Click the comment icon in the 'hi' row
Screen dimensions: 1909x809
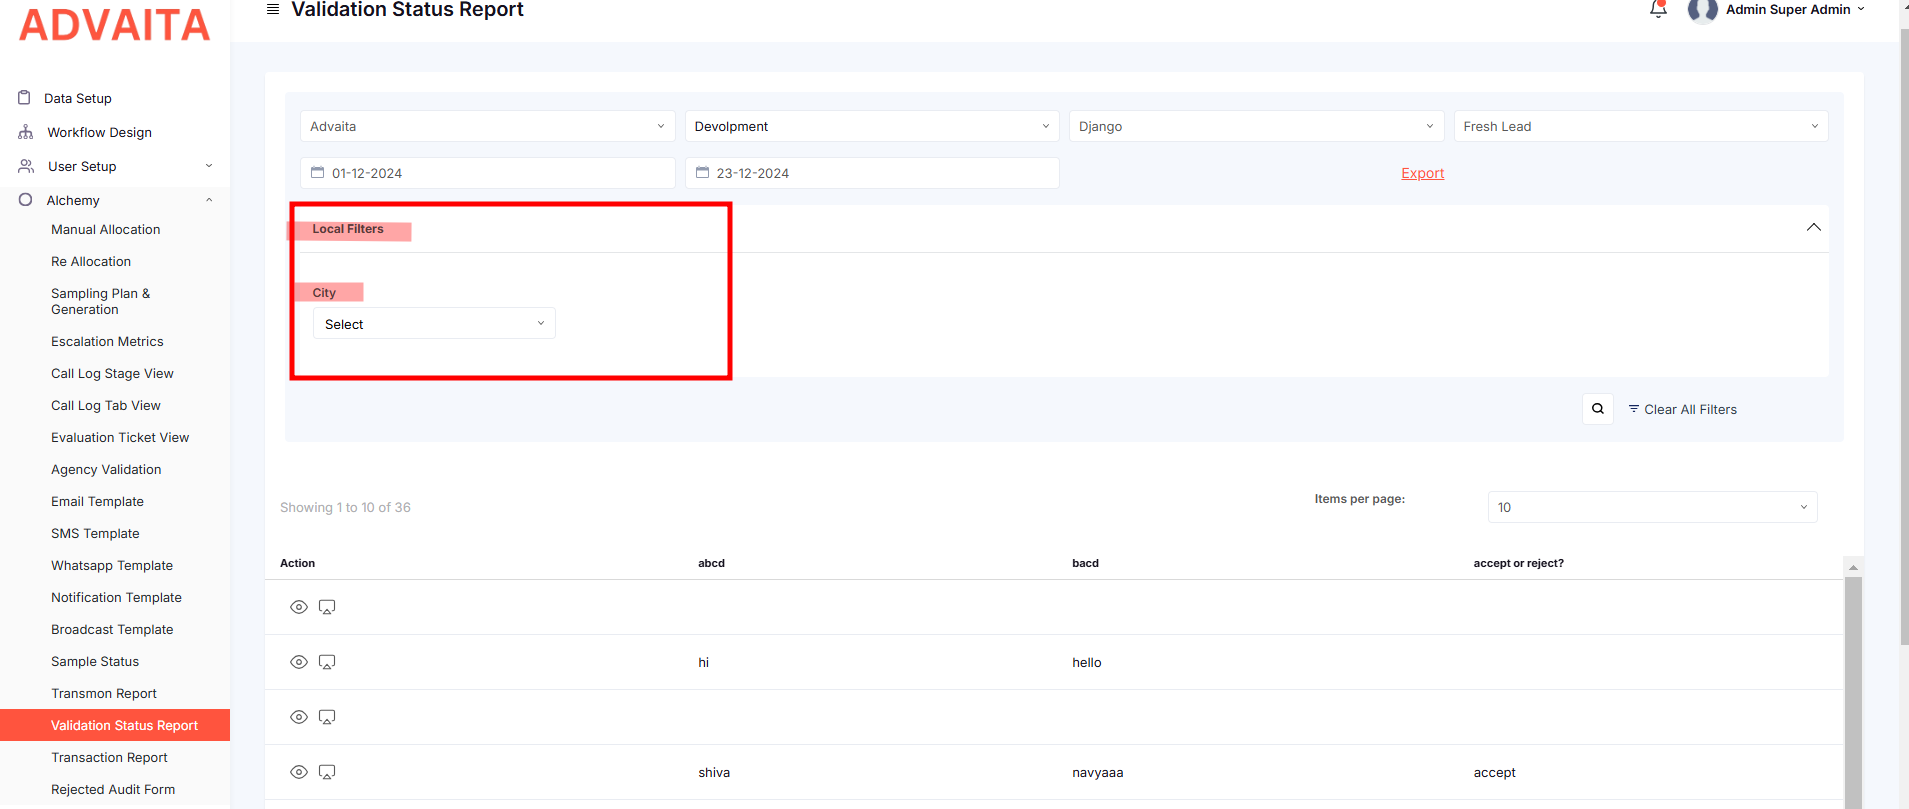(x=327, y=662)
